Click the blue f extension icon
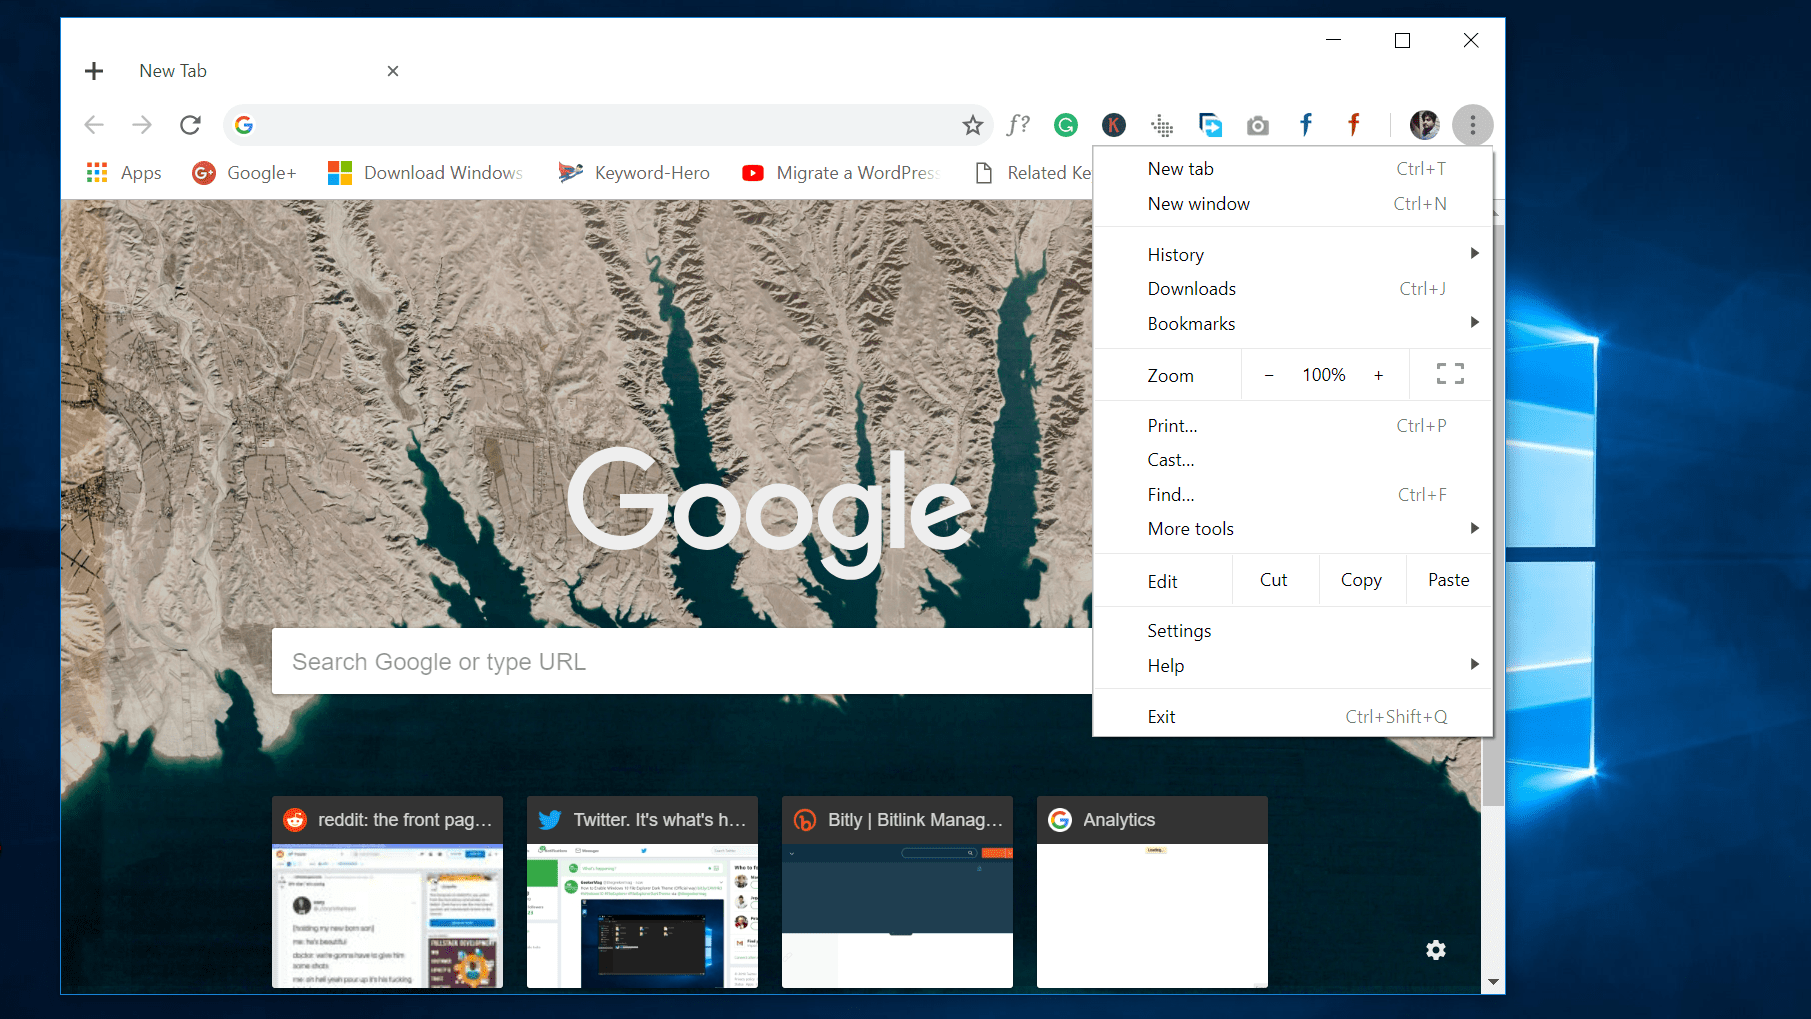1811x1019 pixels. pyautogui.click(x=1306, y=125)
